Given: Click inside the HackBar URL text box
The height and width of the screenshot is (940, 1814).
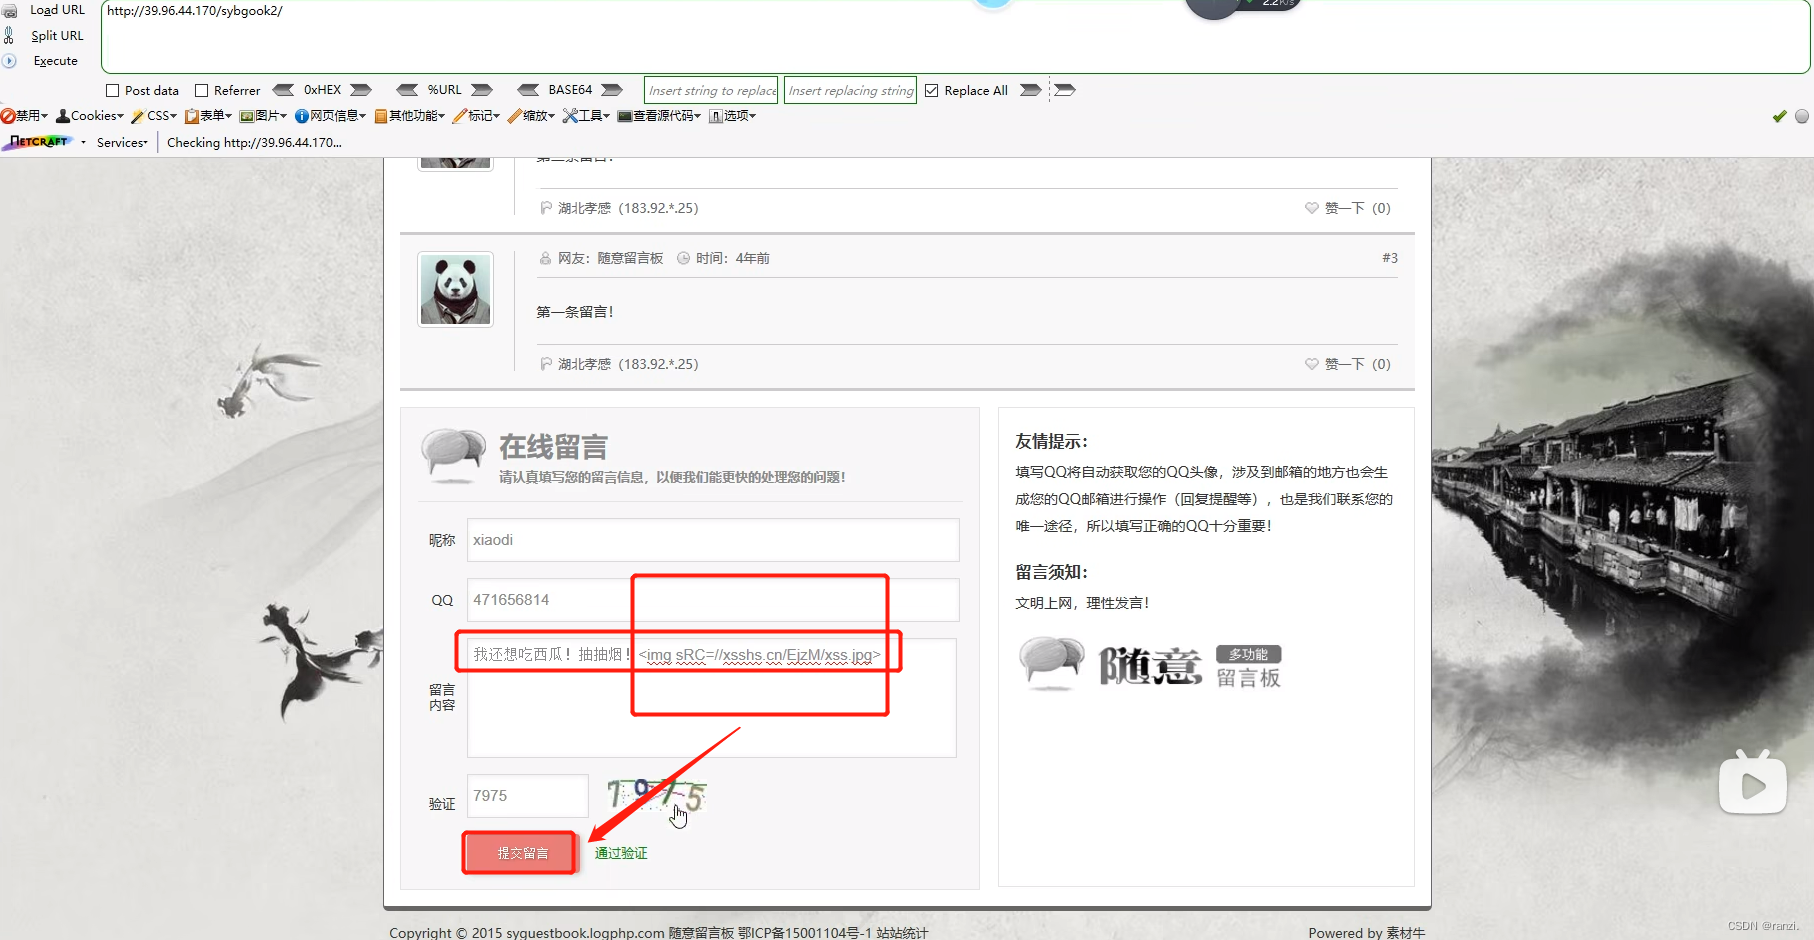Looking at the screenshot, I should tap(955, 37).
